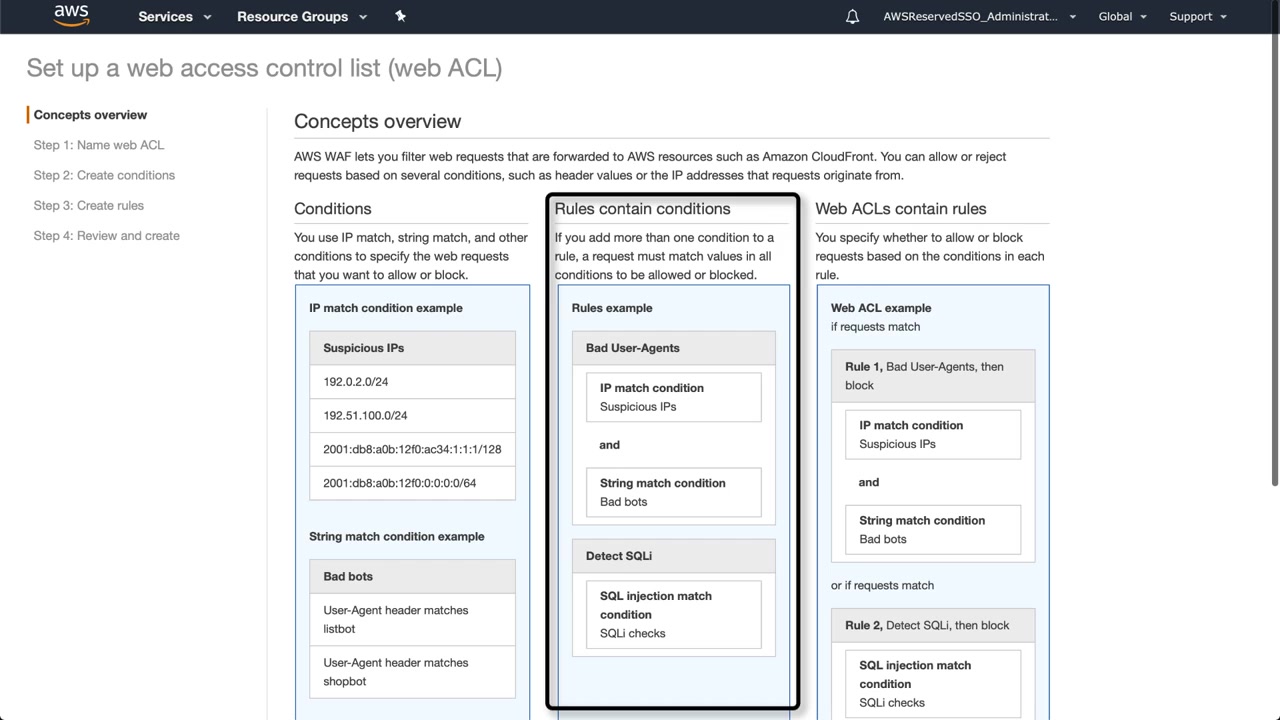Image resolution: width=1280 pixels, height=720 pixels.
Task: Click the Suspicious IPs table header
Action: 412,348
